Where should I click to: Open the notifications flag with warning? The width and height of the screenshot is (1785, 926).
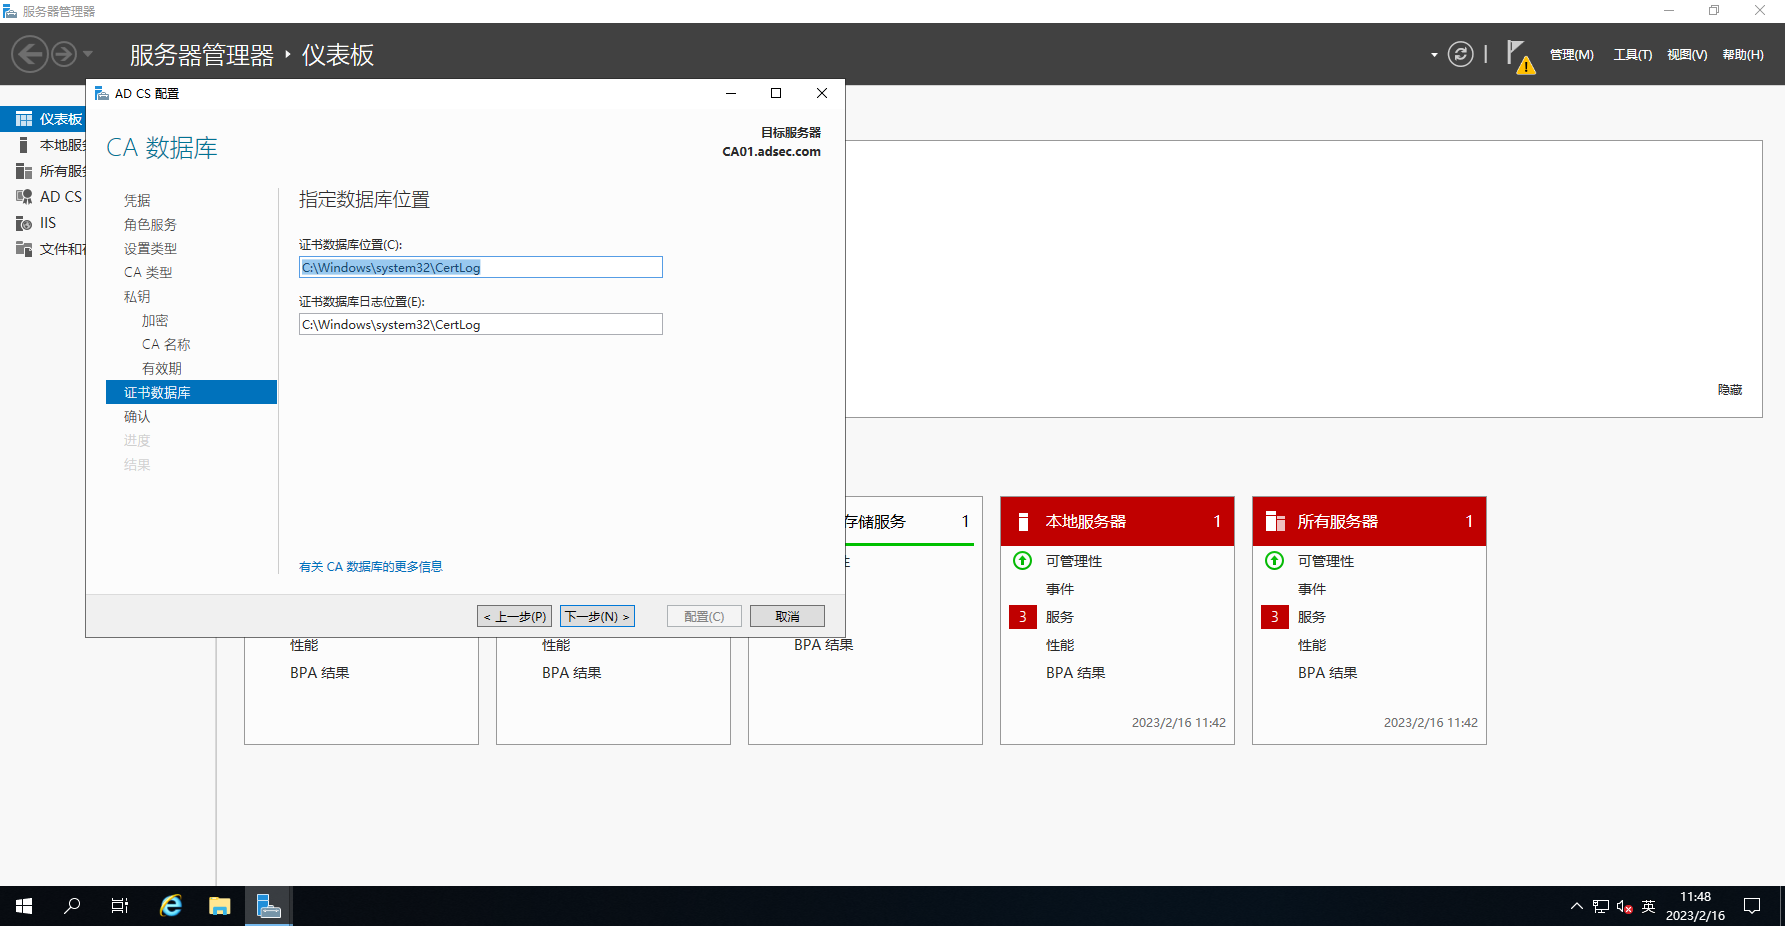pyautogui.click(x=1518, y=56)
